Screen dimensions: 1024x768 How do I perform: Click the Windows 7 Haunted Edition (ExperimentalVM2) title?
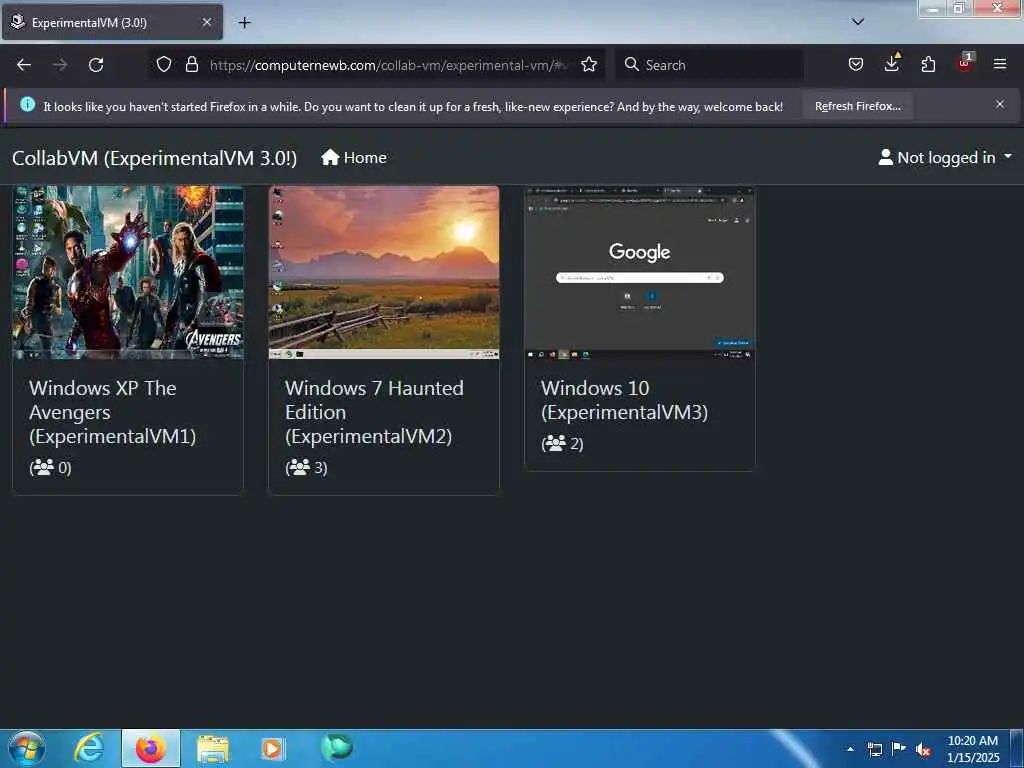point(374,412)
